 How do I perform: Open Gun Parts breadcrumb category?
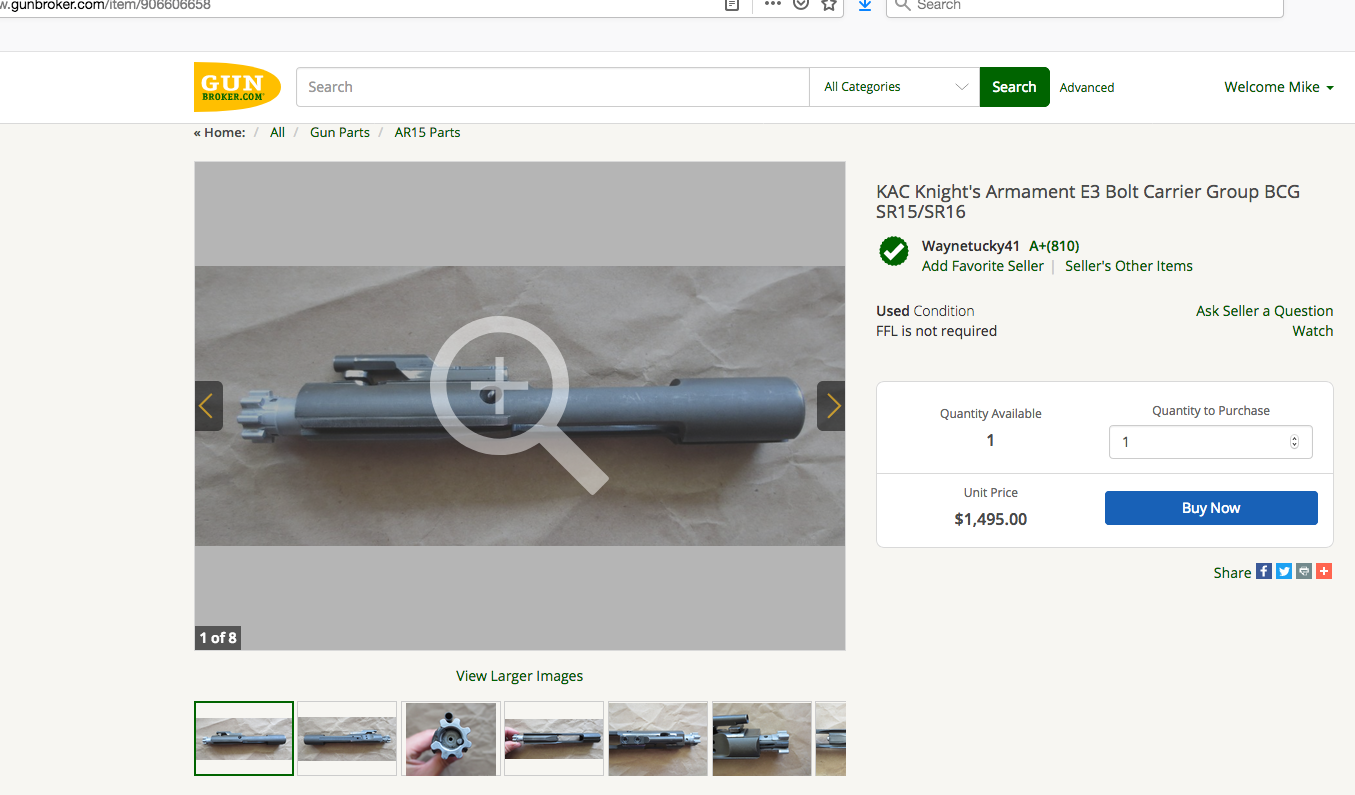(340, 132)
